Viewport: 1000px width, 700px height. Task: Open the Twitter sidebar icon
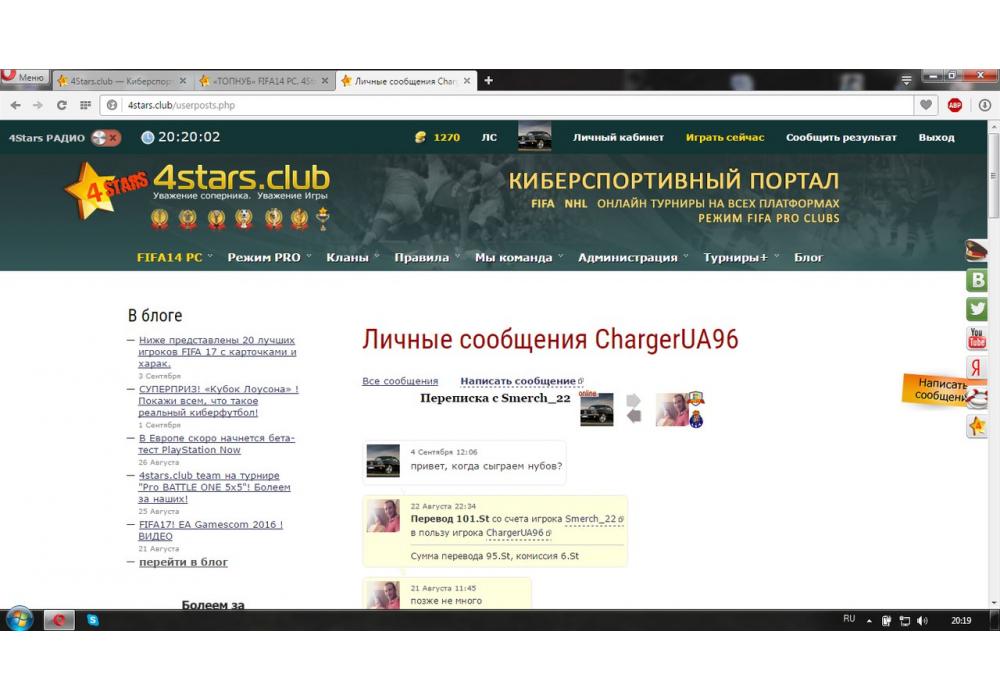click(x=977, y=309)
